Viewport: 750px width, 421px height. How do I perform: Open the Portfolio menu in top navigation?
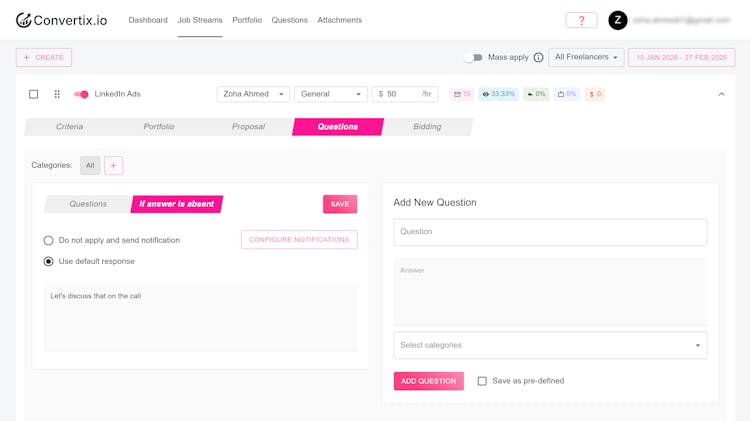247,20
